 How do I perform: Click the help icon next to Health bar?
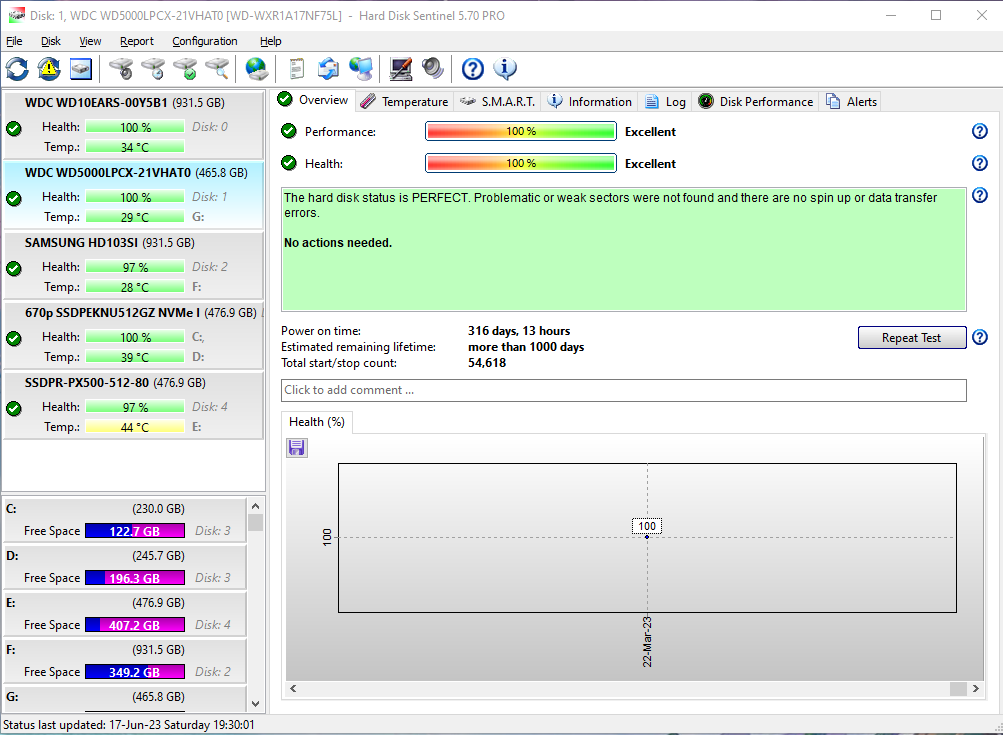[979, 163]
